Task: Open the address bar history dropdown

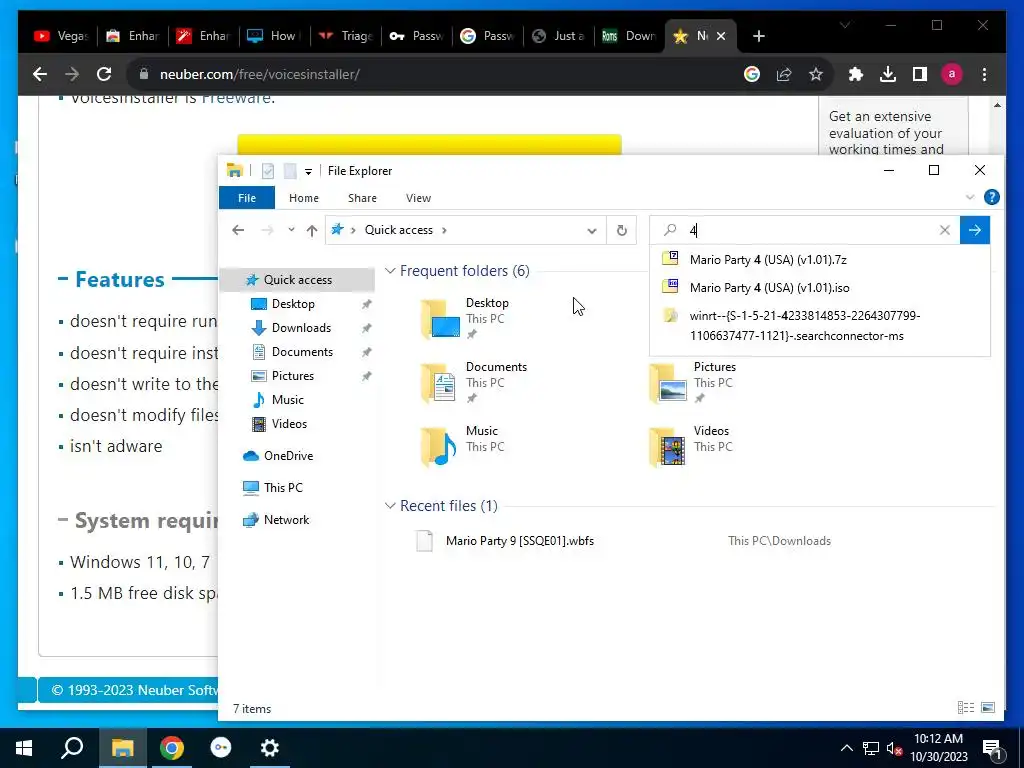Action: click(x=592, y=231)
